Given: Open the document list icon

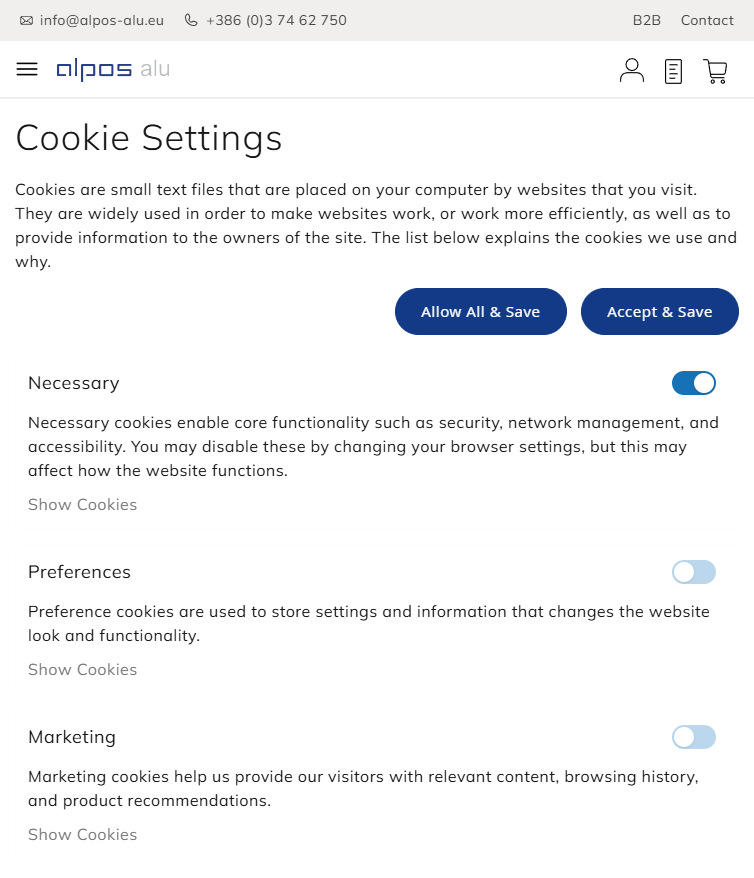Looking at the screenshot, I should pos(674,71).
